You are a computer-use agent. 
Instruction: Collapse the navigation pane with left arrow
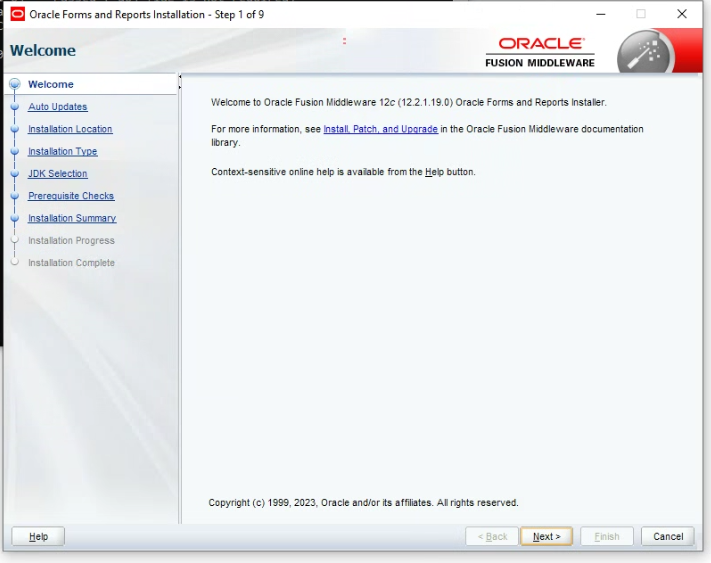[x=180, y=77]
